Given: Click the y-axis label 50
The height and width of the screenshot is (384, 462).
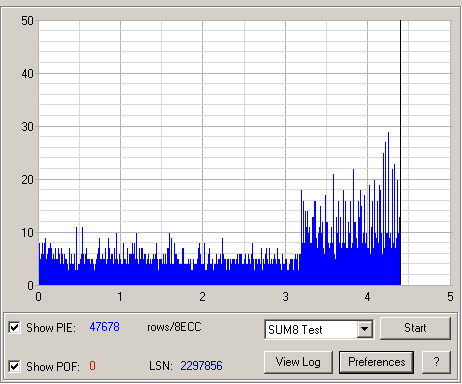Looking at the screenshot, I should (27, 21).
